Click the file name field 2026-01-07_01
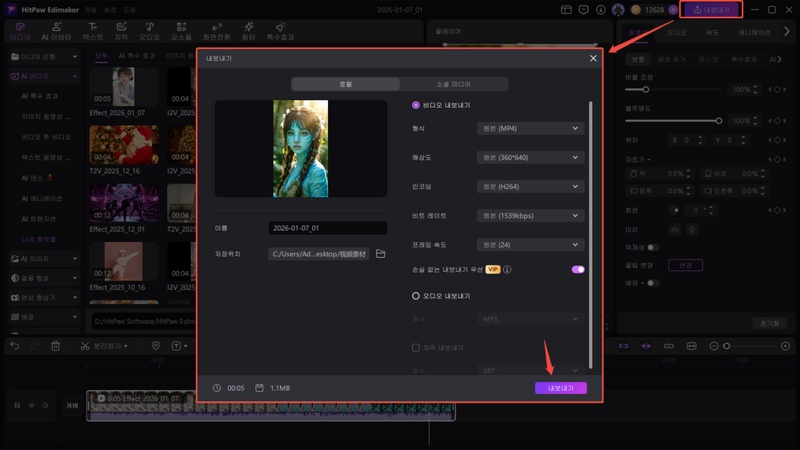This screenshot has width=800, height=450. click(x=327, y=228)
